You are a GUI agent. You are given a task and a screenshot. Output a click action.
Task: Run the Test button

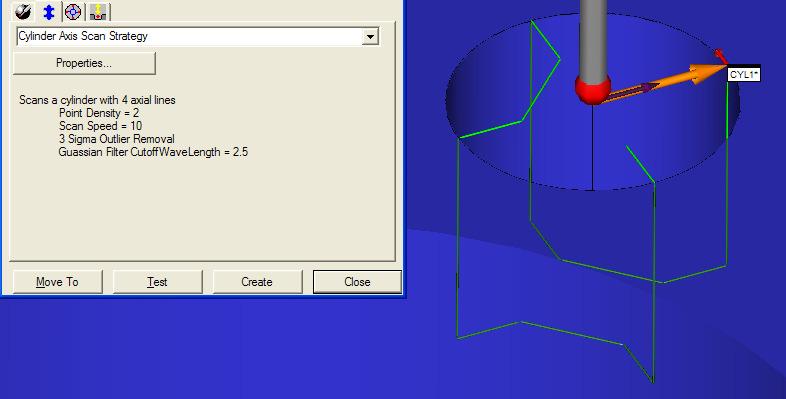click(x=157, y=282)
